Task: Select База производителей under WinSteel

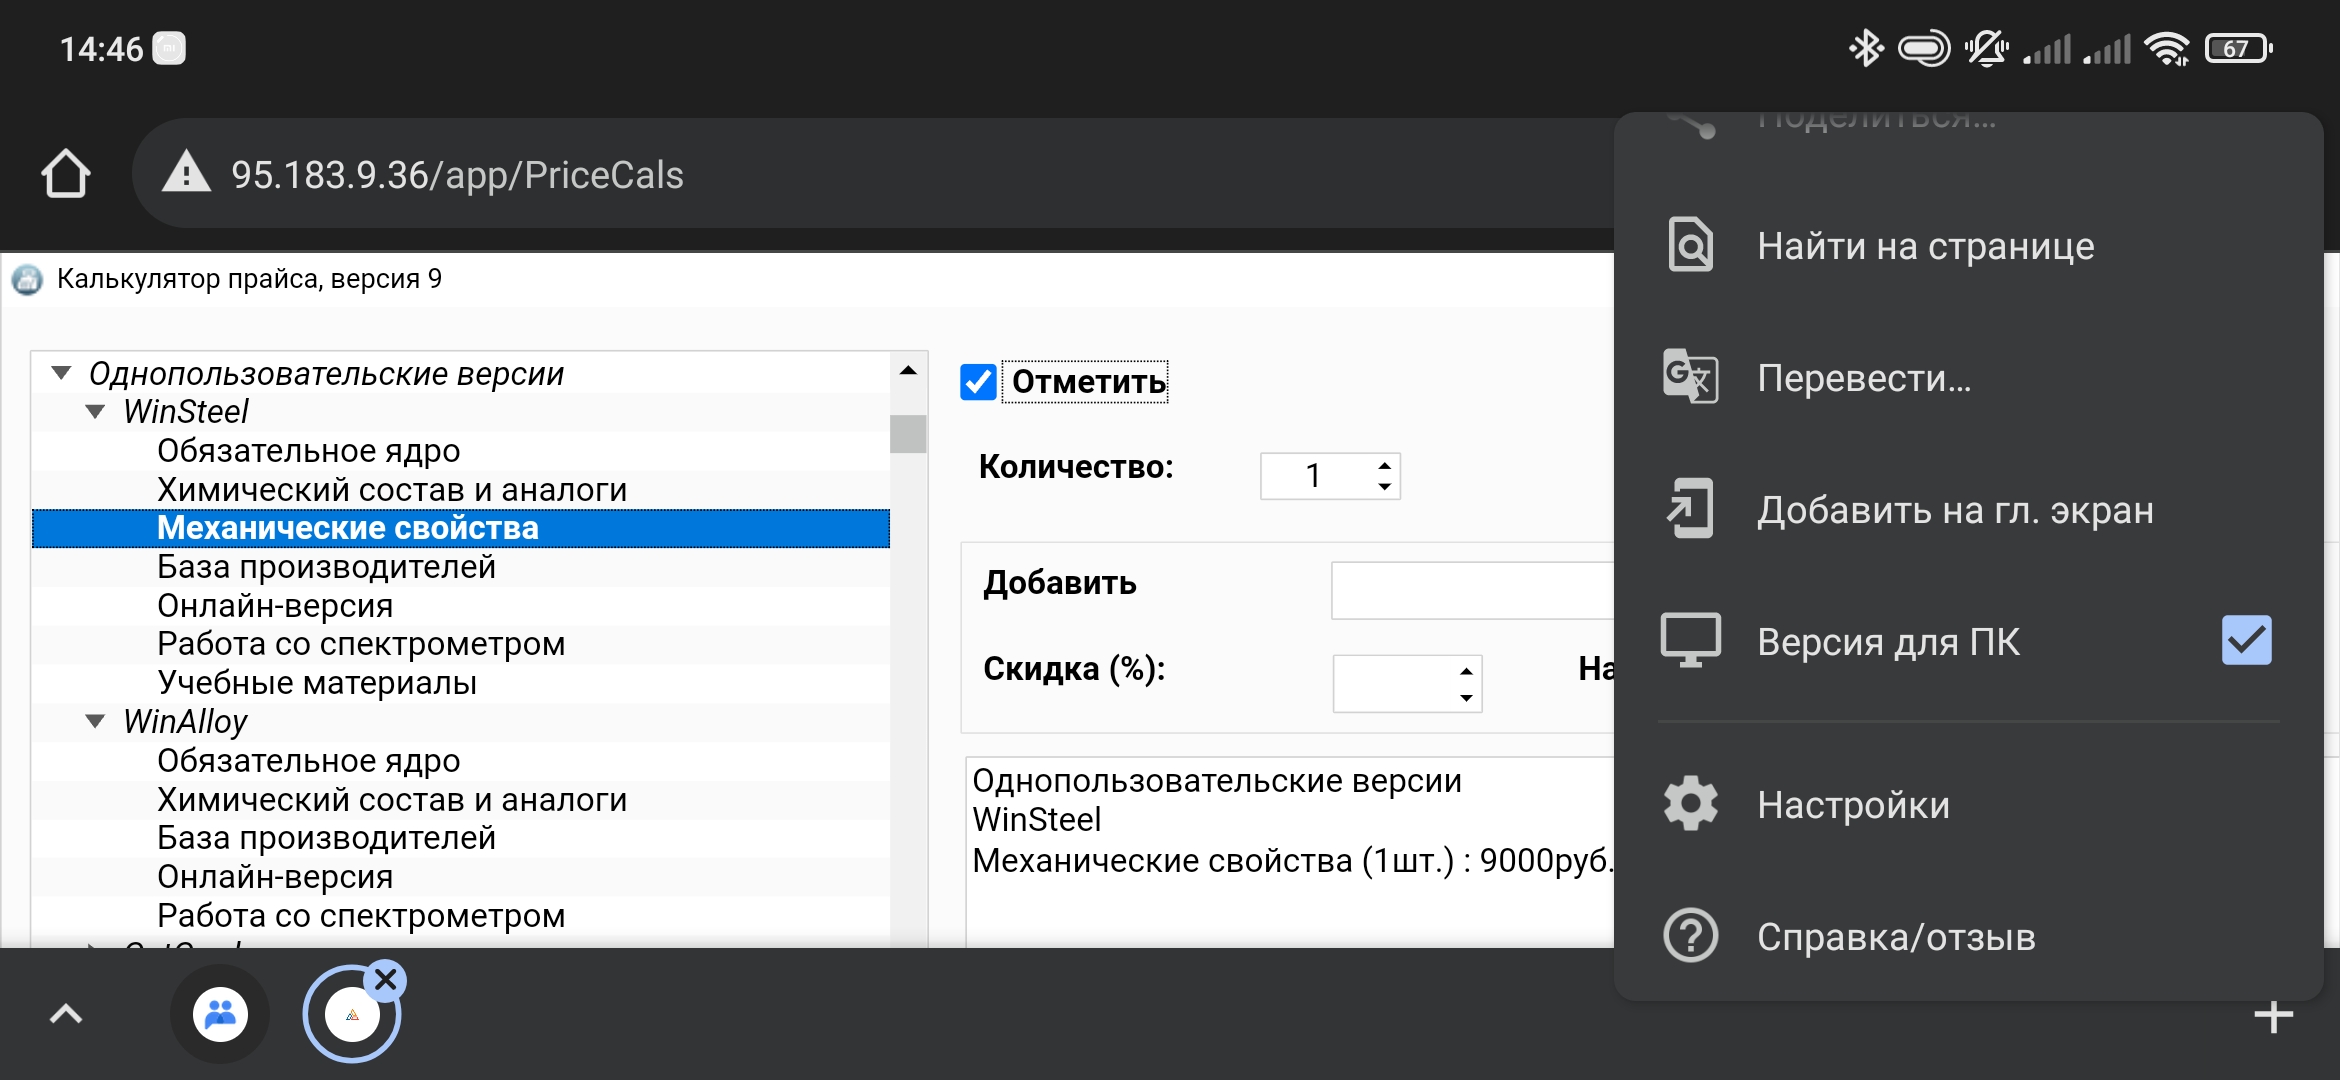Action: 326,567
